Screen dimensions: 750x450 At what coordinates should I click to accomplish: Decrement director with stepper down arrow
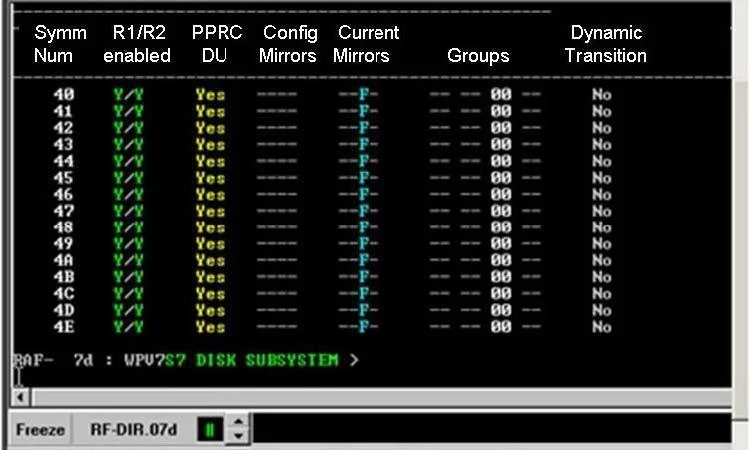pos(238,436)
